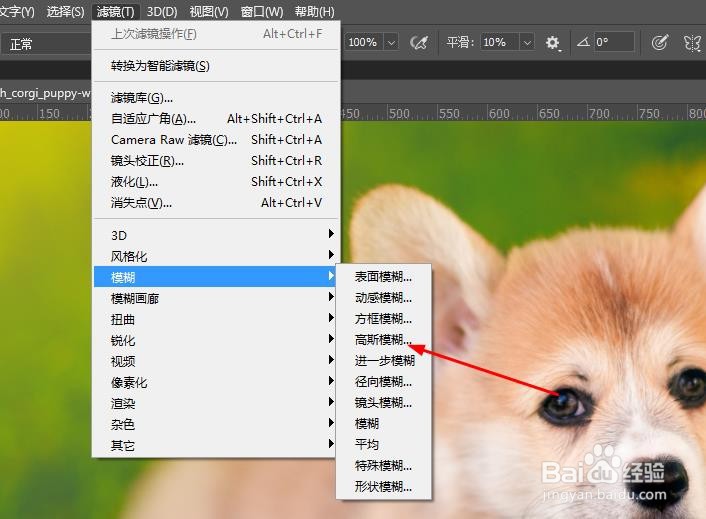Choose 进一步模糊 option
706x519 pixels.
[x=384, y=361]
